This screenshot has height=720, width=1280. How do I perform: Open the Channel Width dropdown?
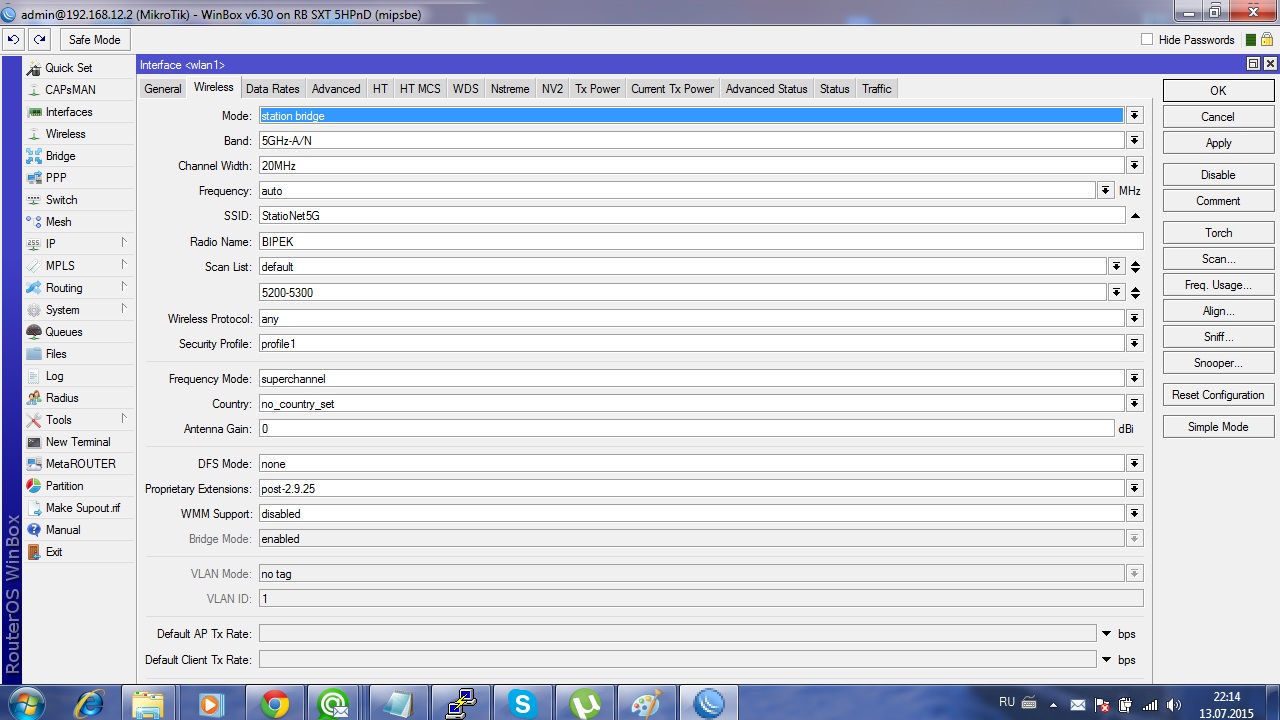(1134, 166)
